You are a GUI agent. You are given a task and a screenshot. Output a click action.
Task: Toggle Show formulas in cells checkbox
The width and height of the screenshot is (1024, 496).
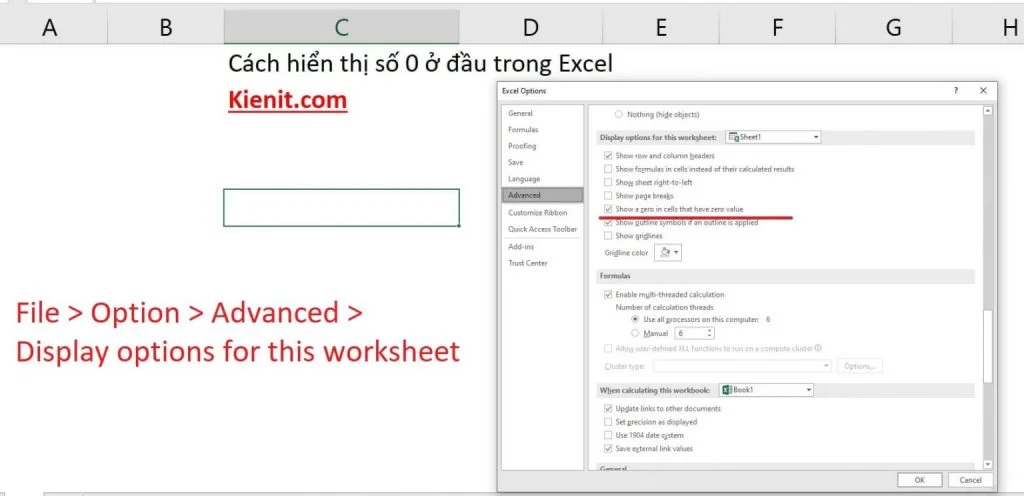coord(609,169)
